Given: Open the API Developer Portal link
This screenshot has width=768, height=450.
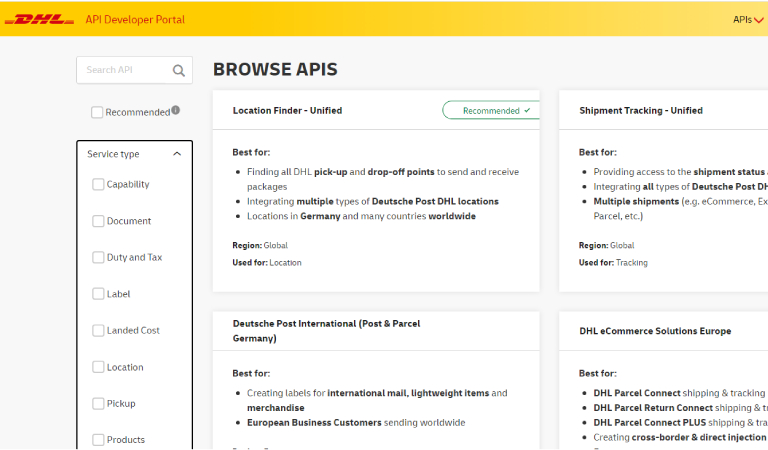Looking at the screenshot, I should point(135,20).
